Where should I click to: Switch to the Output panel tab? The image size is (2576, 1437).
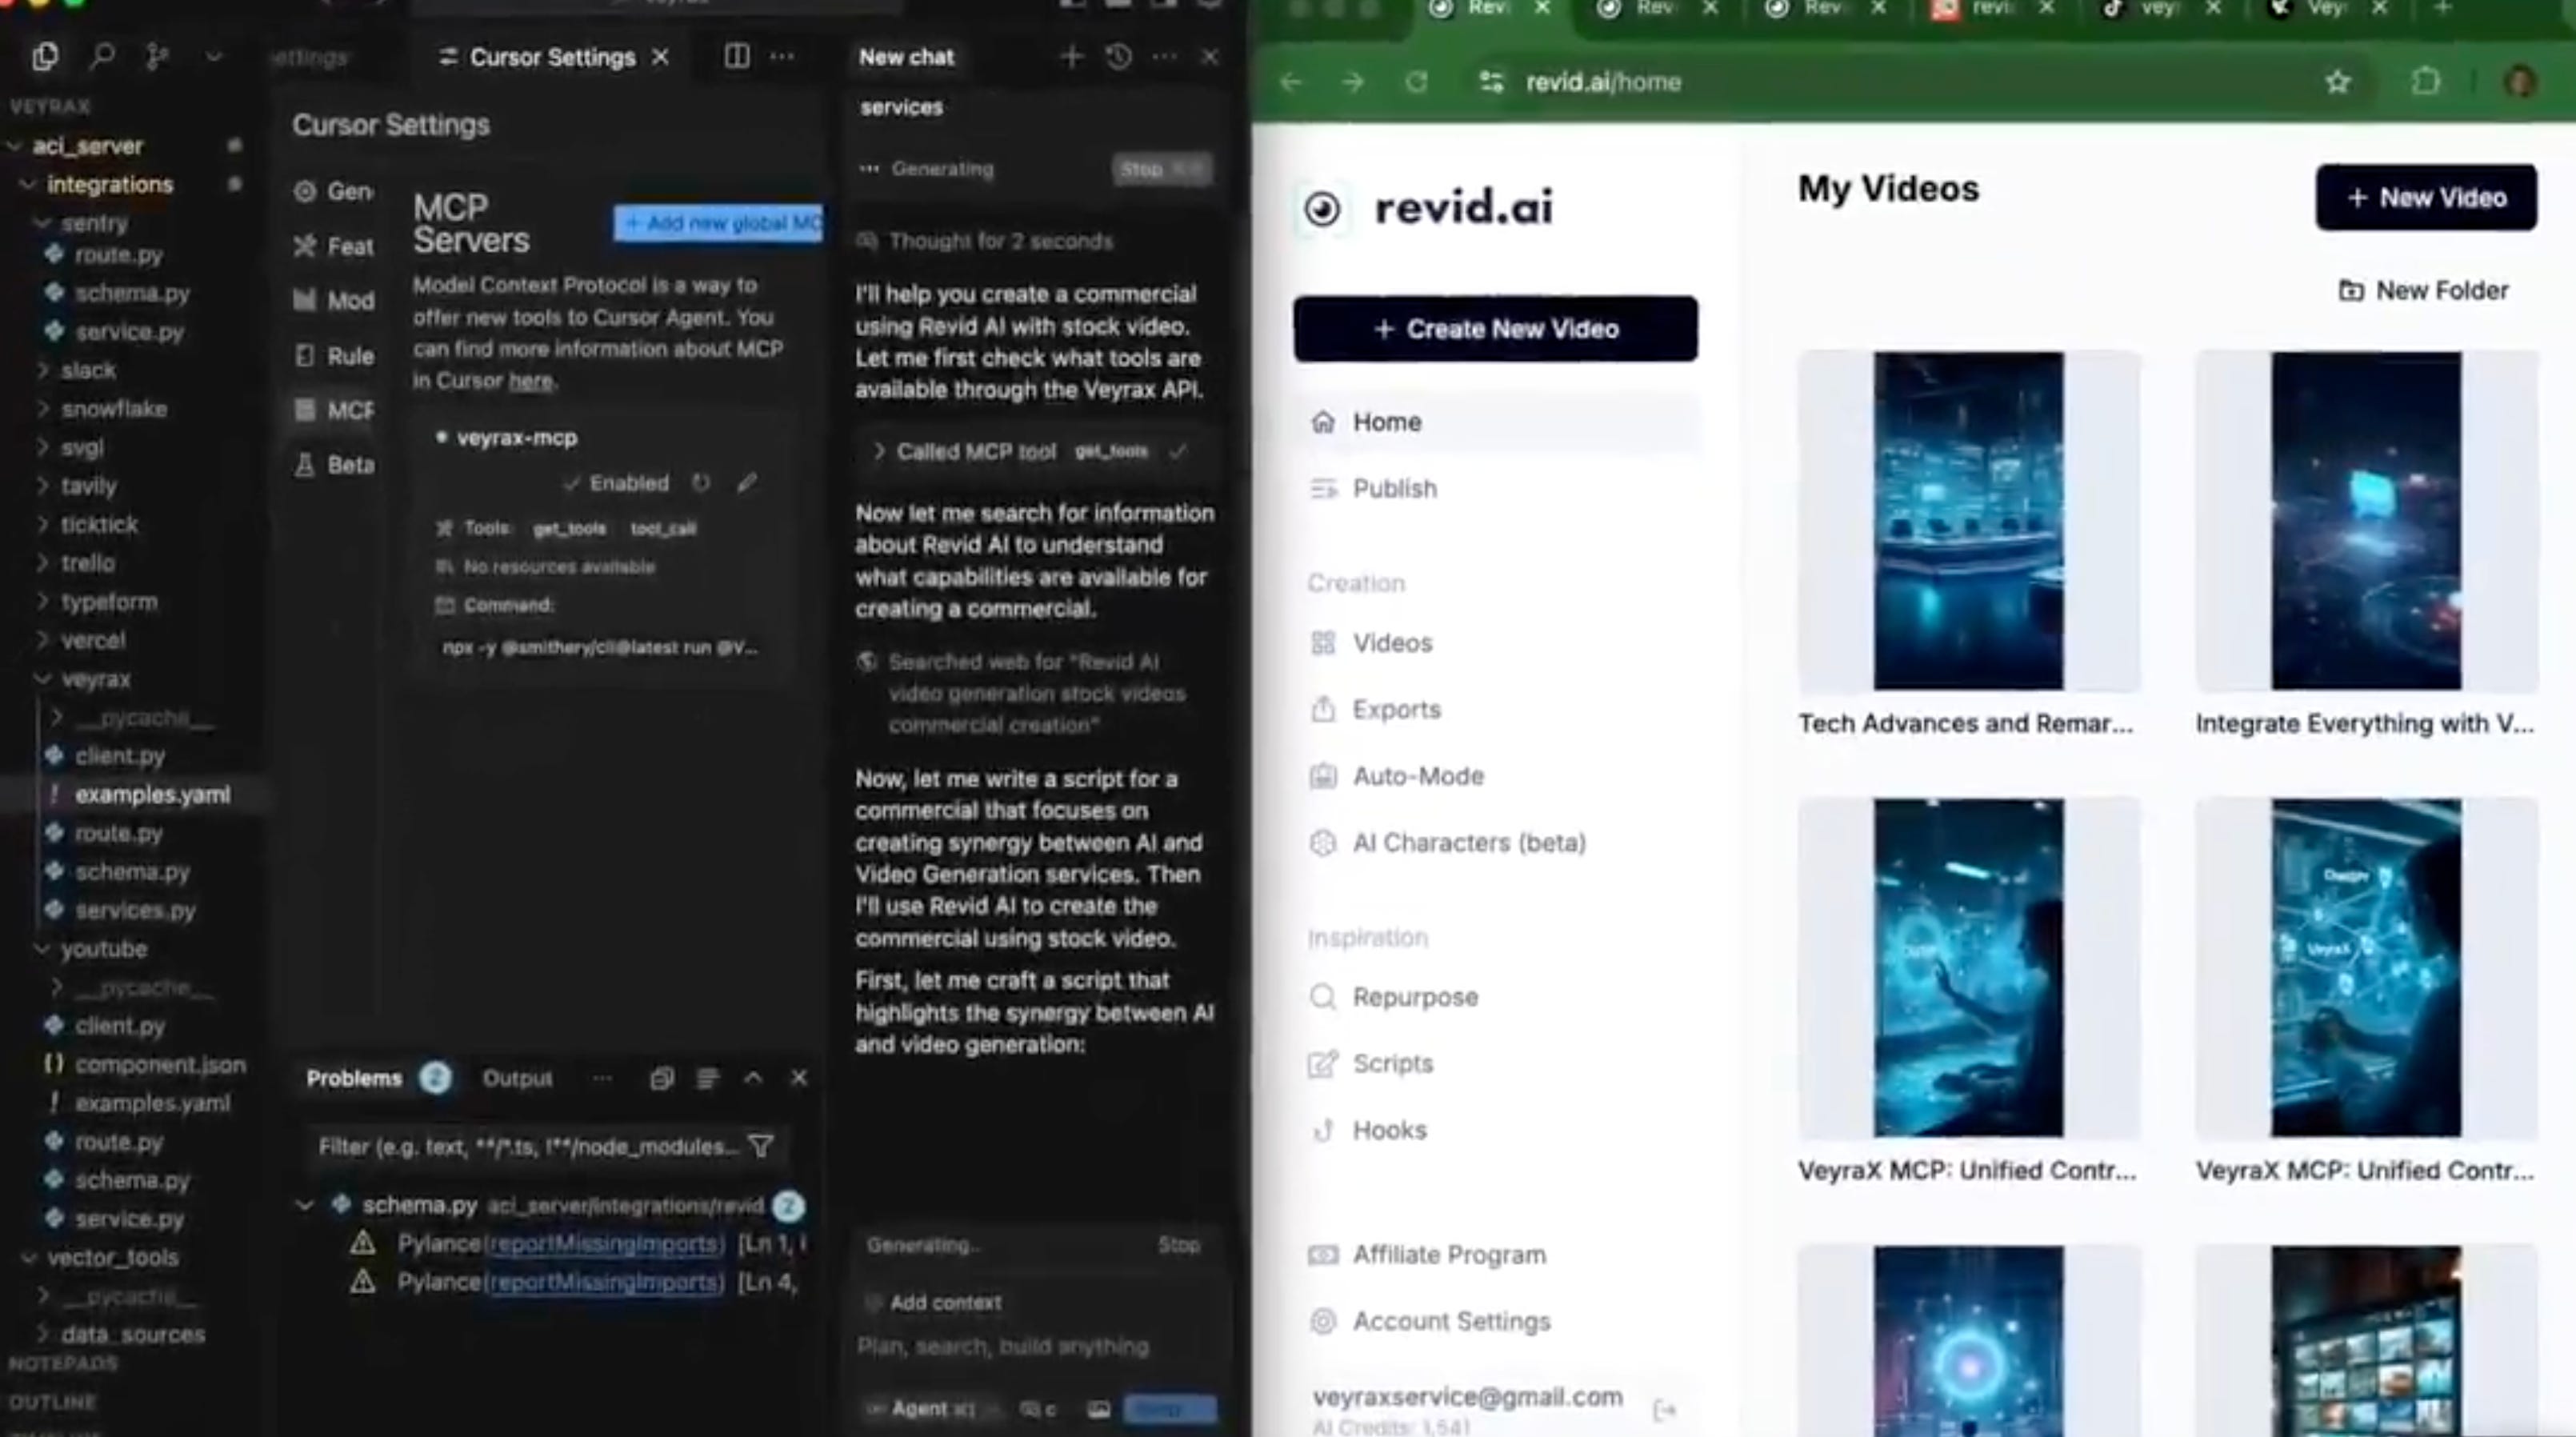coord(517,1078)
